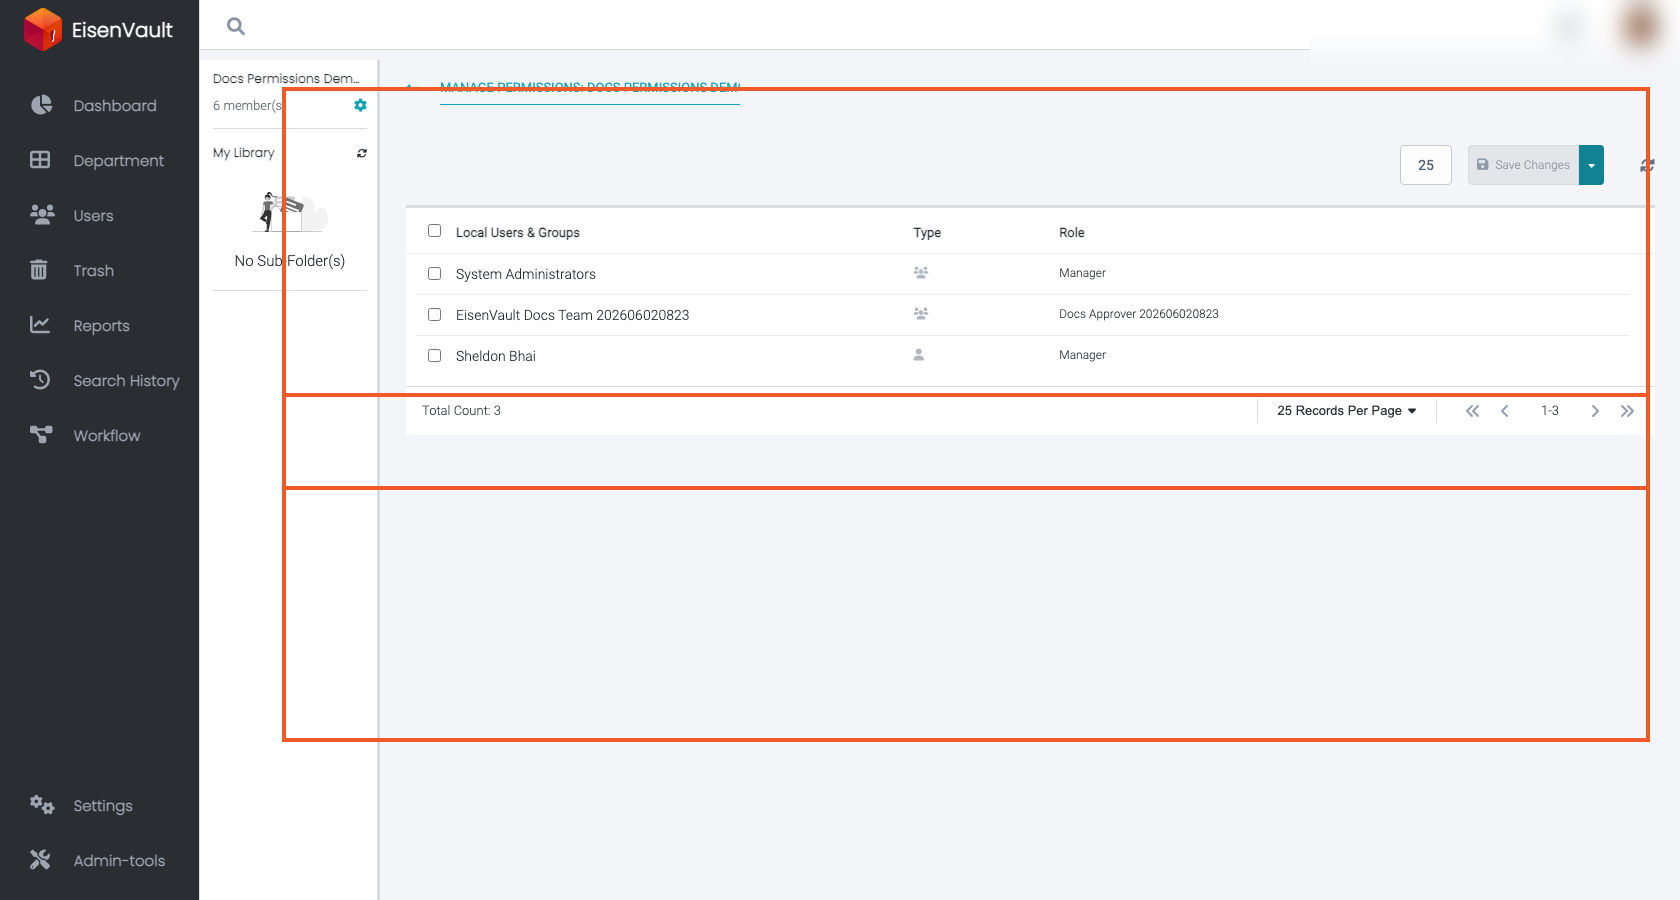Open the user profile avatar

pos(1641,26)
